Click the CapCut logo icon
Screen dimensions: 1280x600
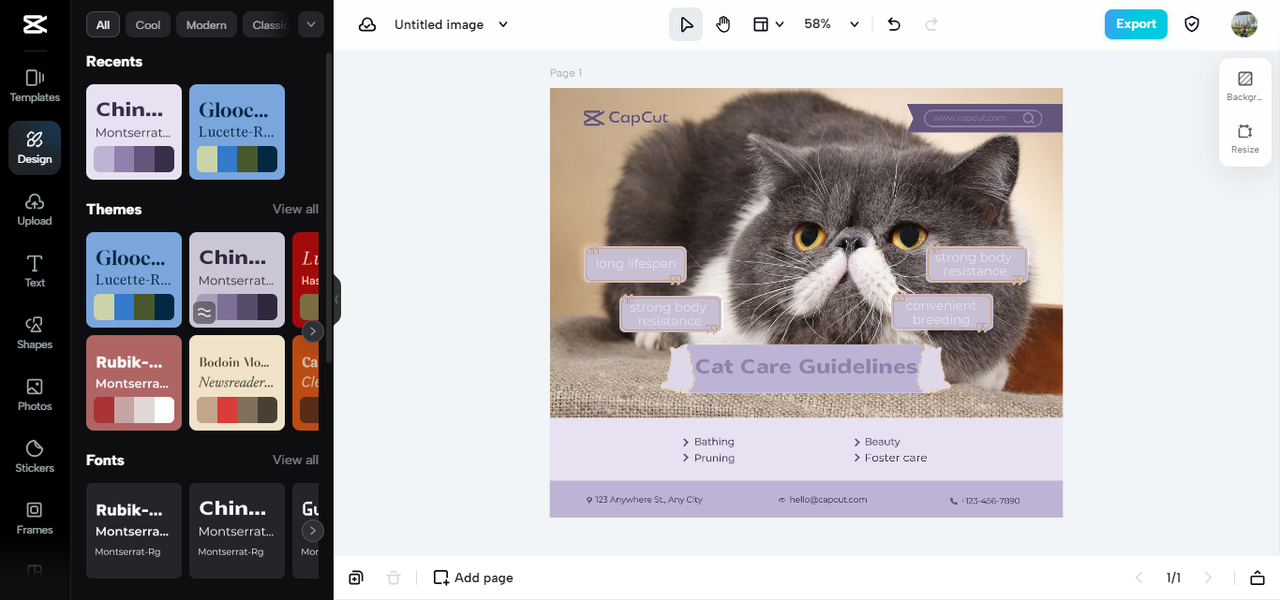(x=34, y=24)
